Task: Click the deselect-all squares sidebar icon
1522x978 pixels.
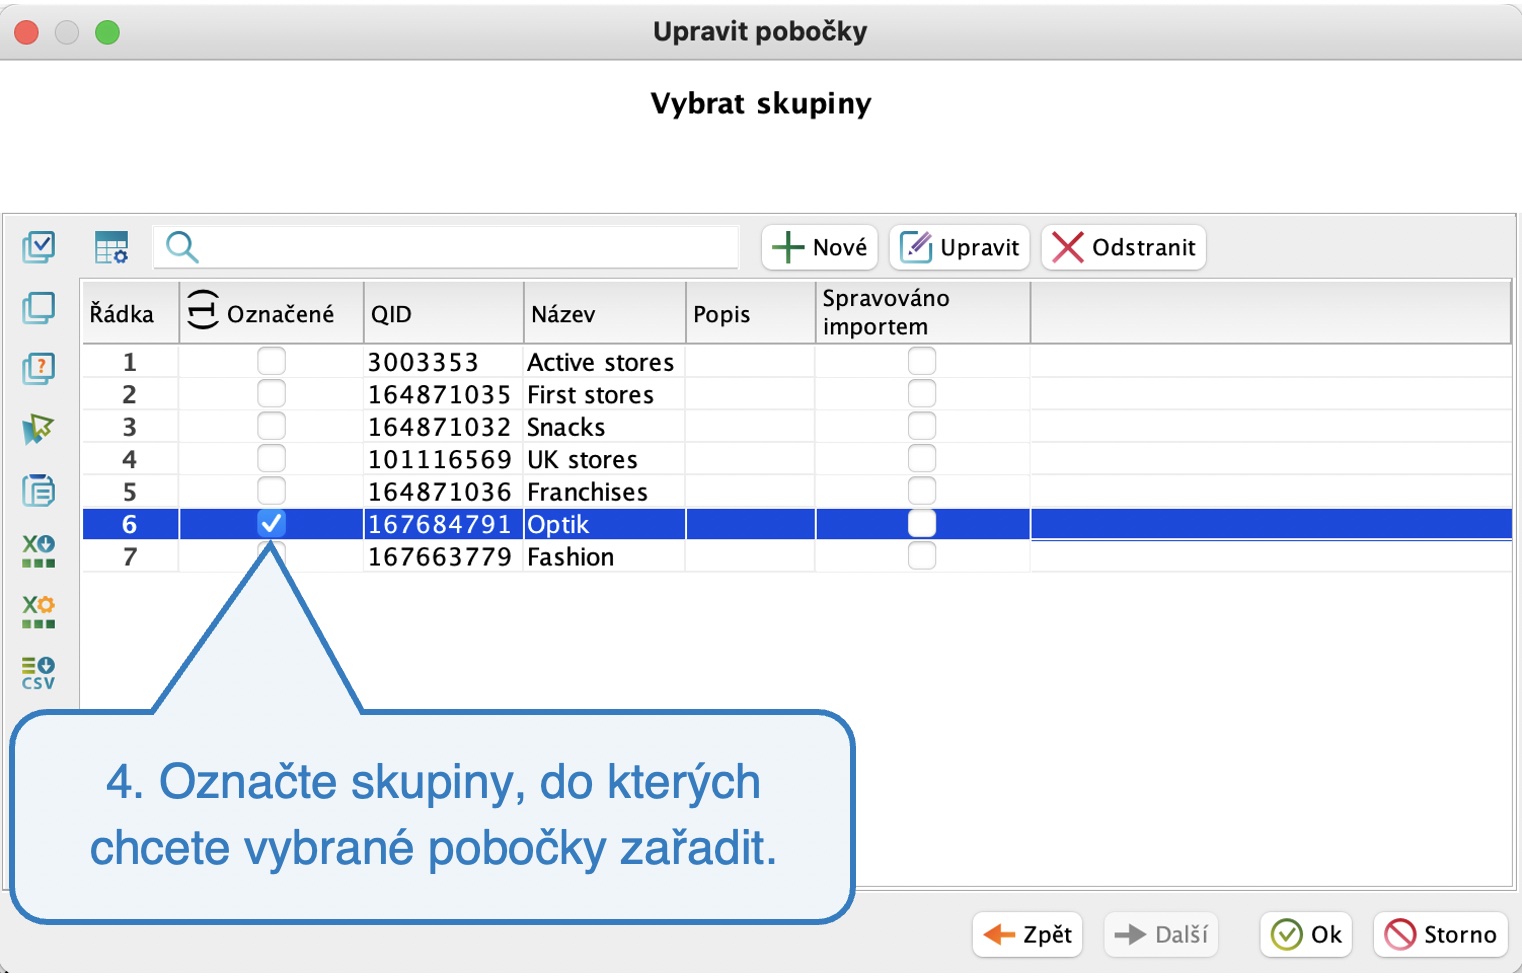Action: (x=39, y=308)
